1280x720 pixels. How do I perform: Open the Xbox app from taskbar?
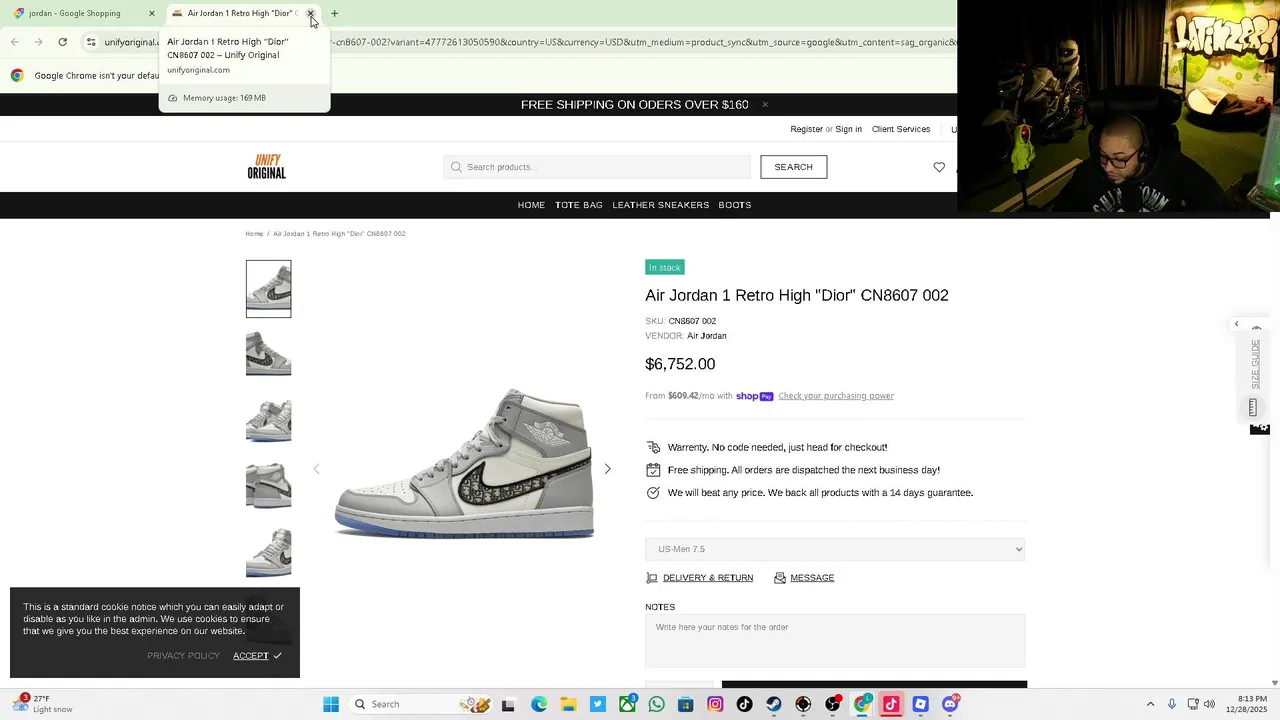(627, 704)
